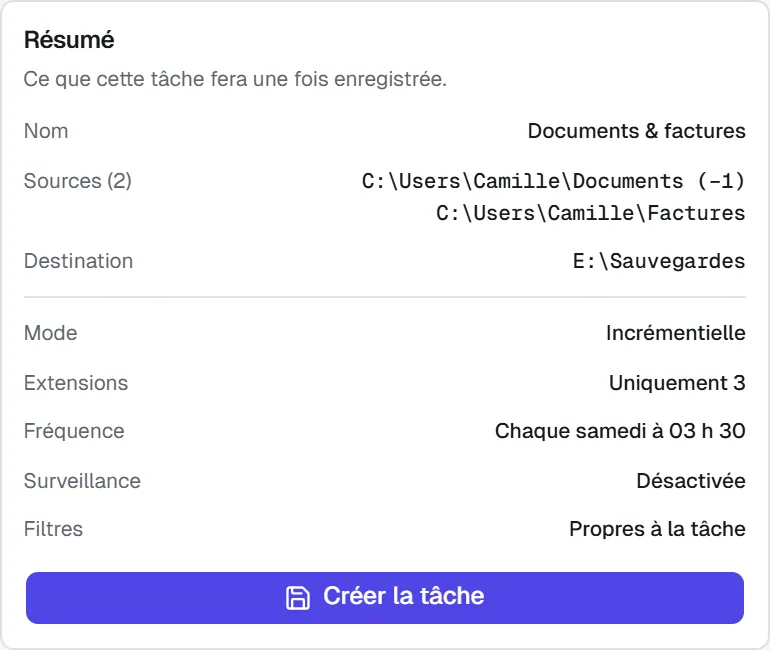The height and width of the screenshot is (650, 770).
Task: Select the description "Ce que cette tâche fera une fois enregistrée."
Action: (235, 79)
